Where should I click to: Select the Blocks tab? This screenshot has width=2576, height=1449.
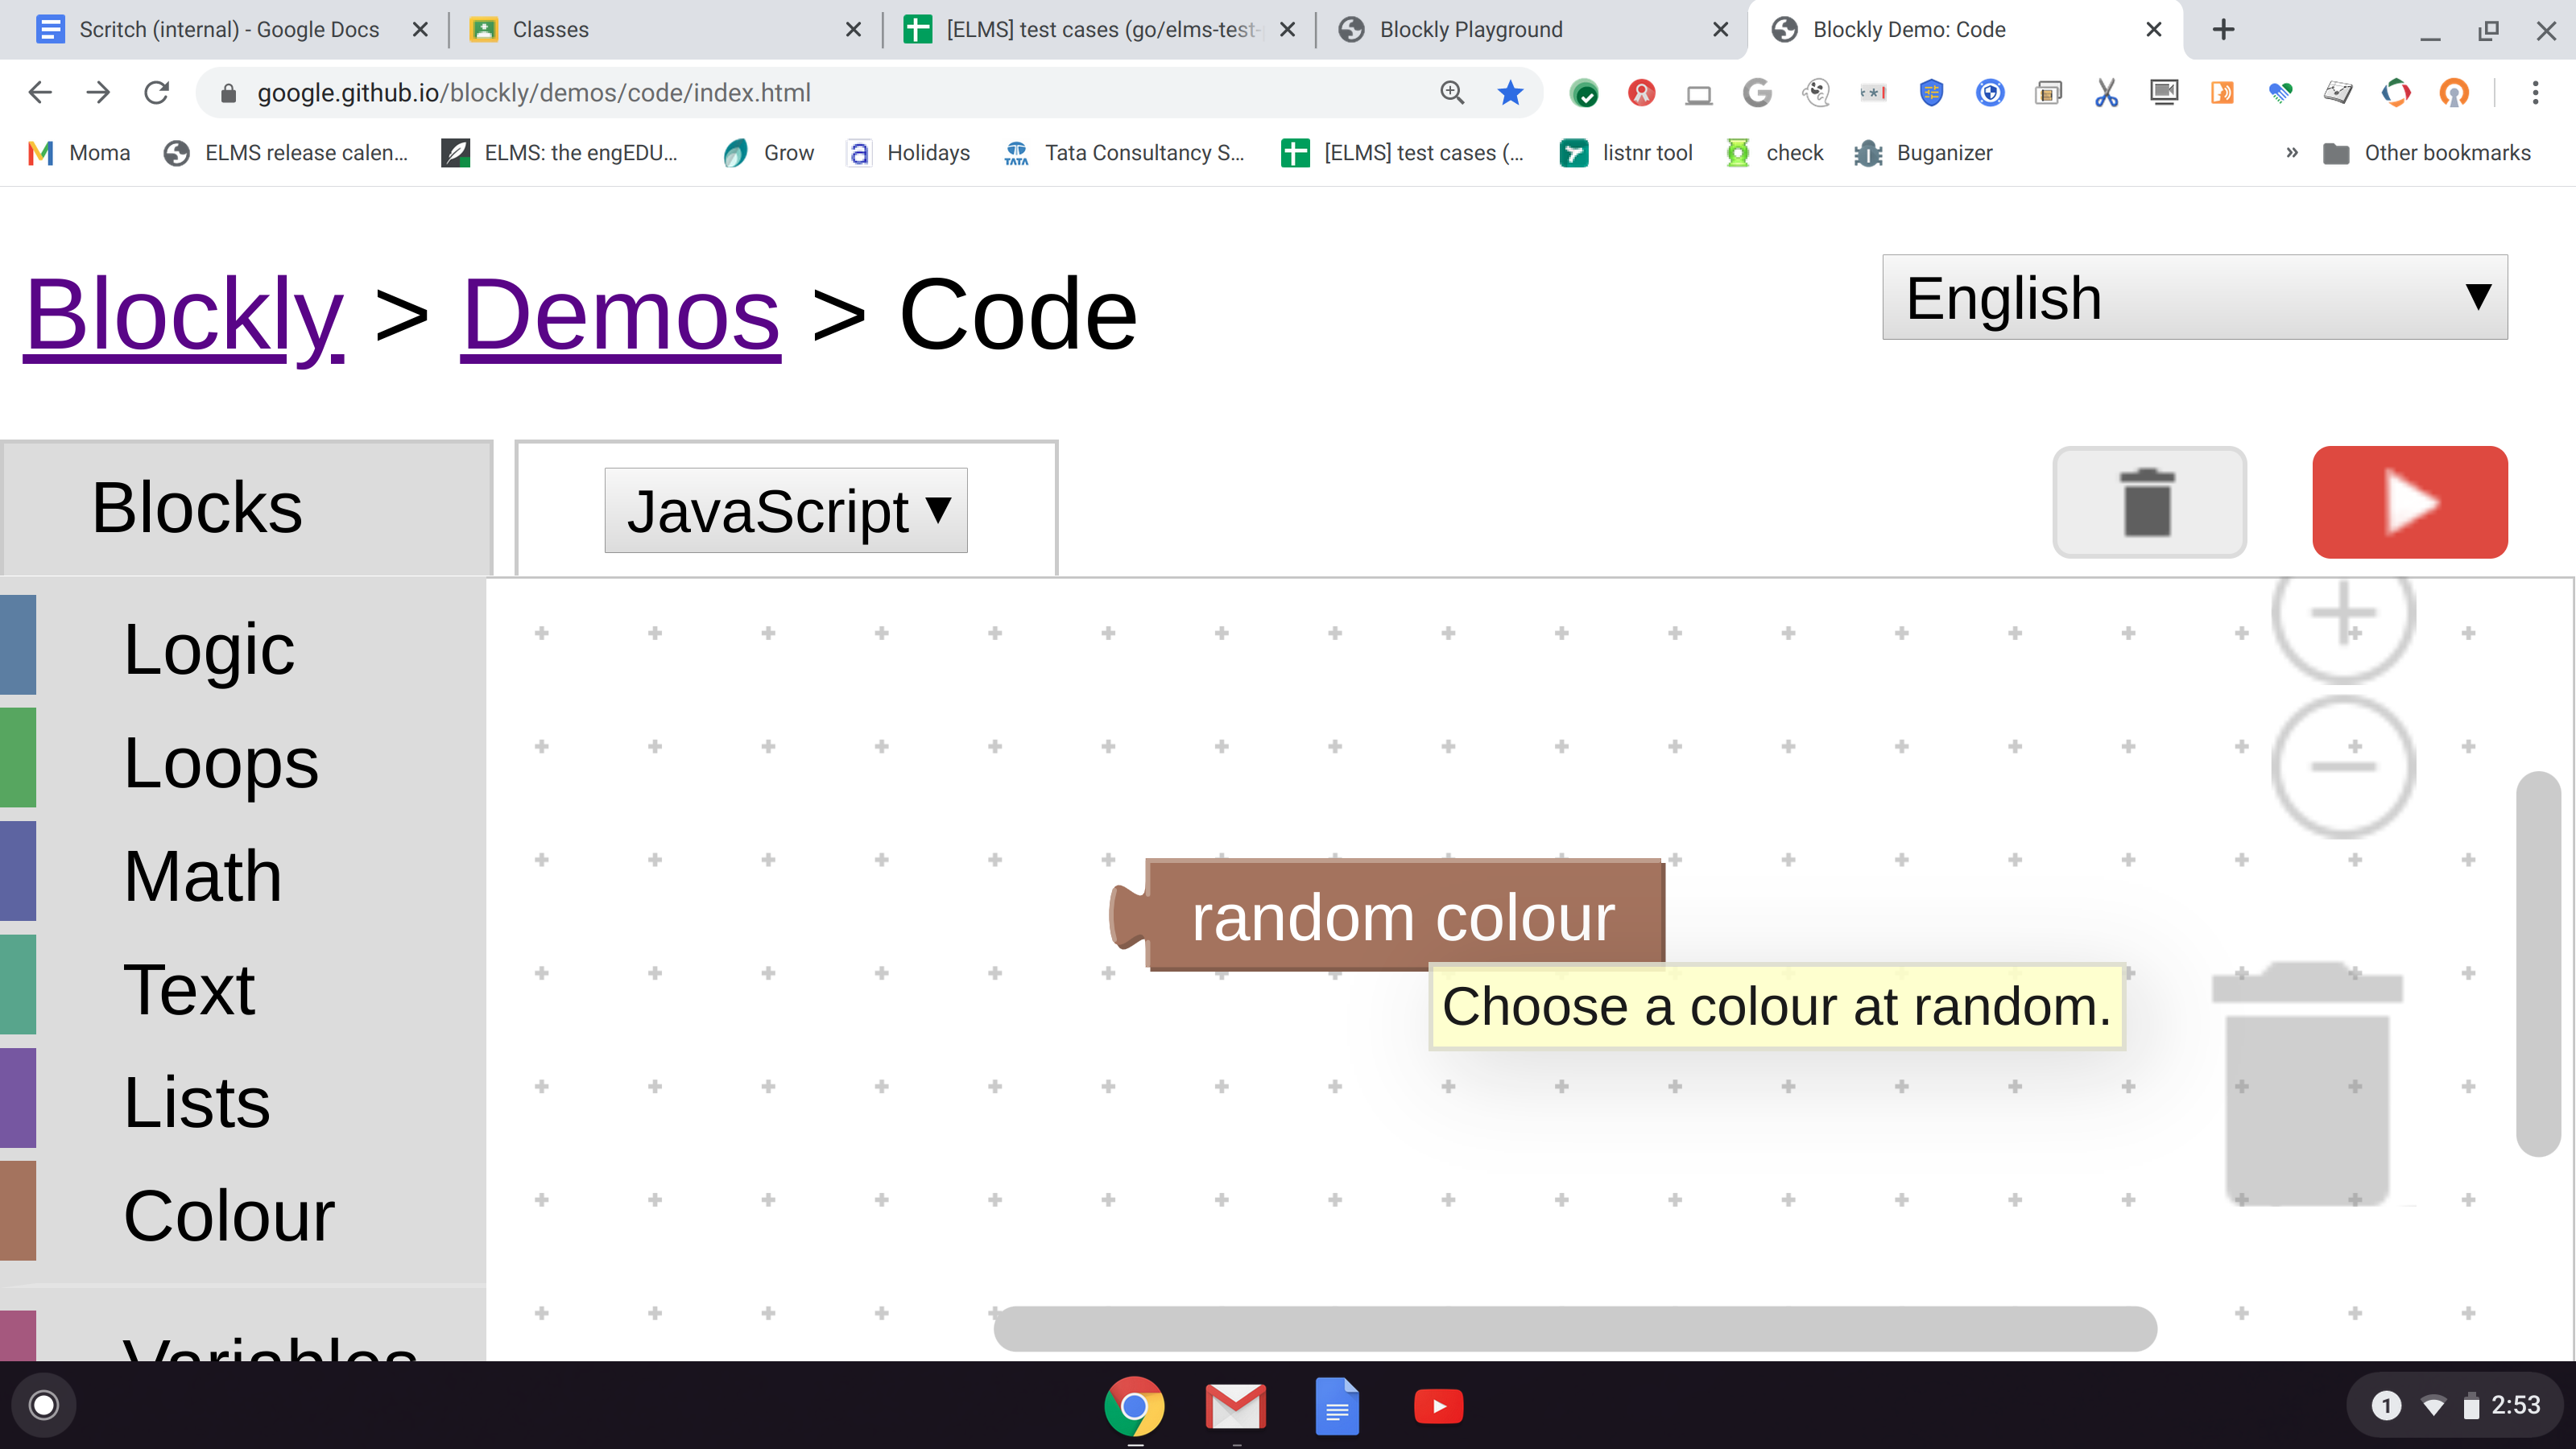click(196, 507)
